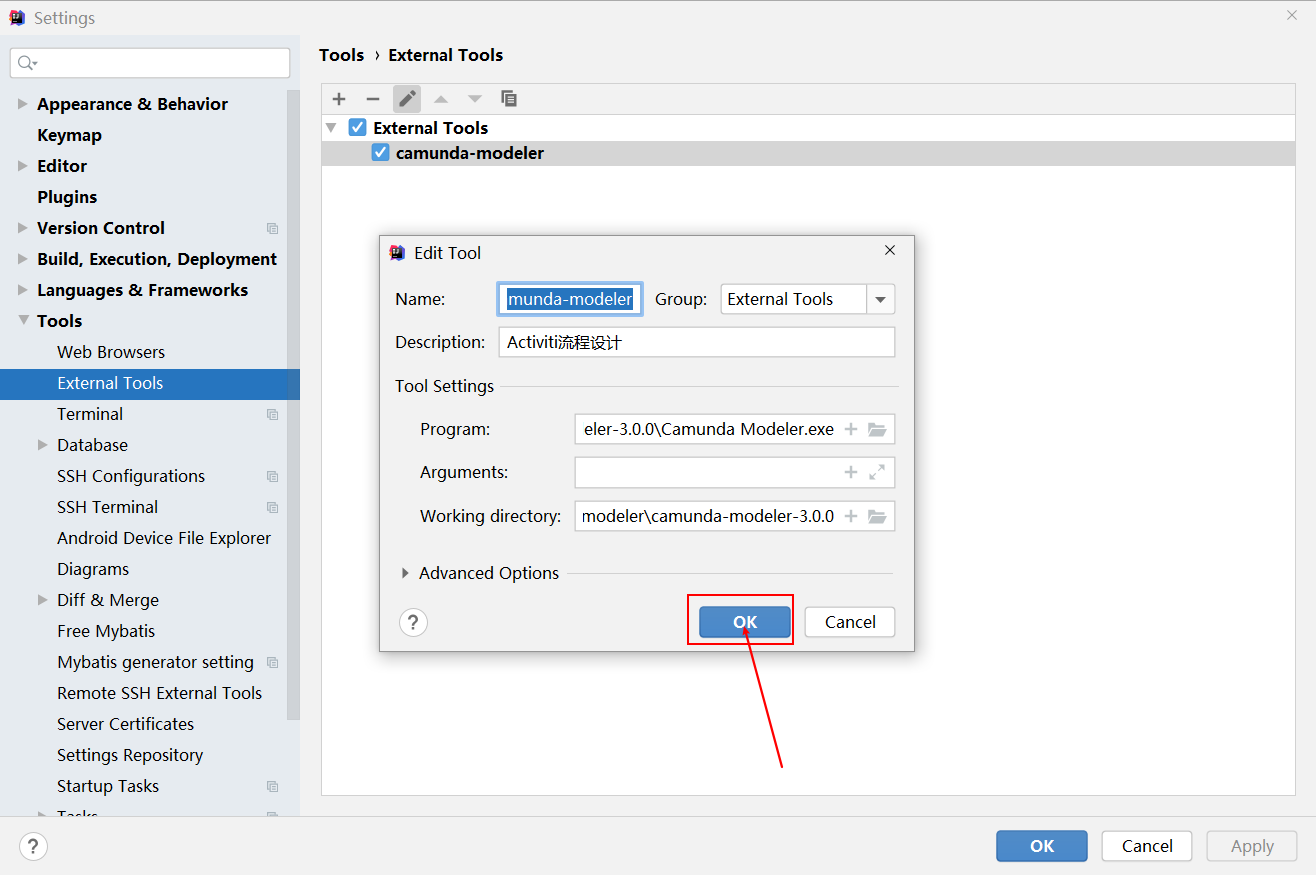Click project-level icon beside SSH Terminal
Viewport: 1316px width, 875px height.
[273, 507]
